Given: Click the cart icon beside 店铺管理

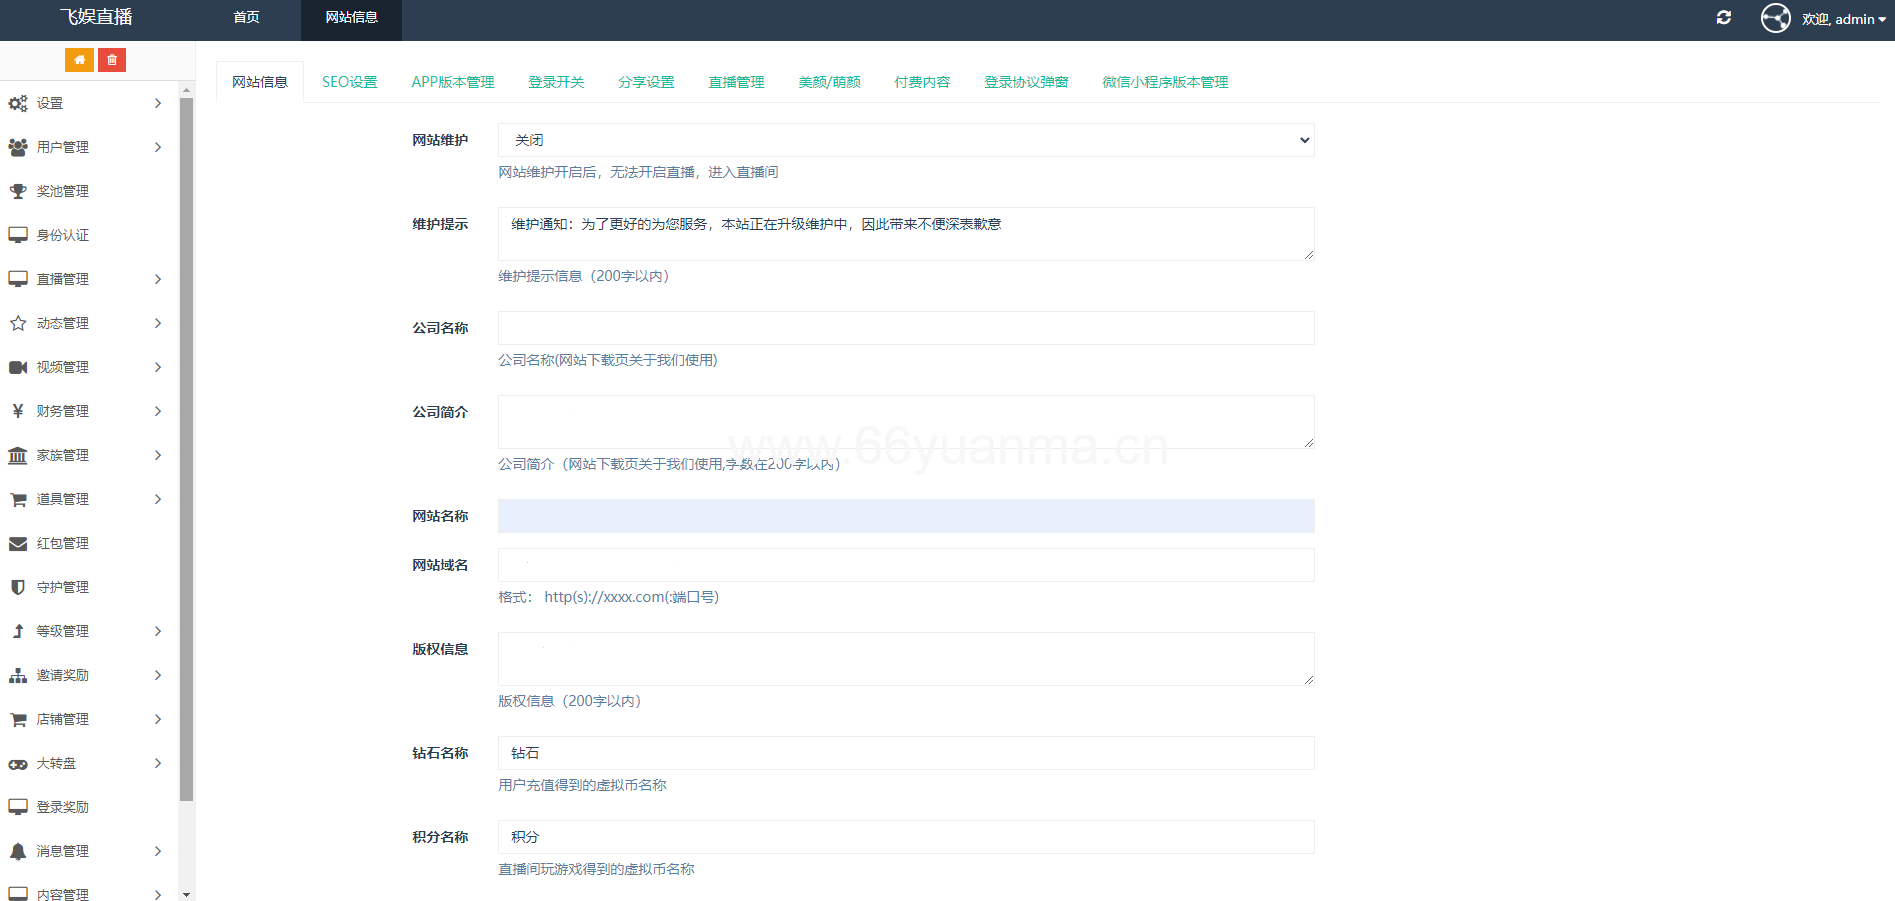Looking at the screenshot, I should [x=18, y=719].
